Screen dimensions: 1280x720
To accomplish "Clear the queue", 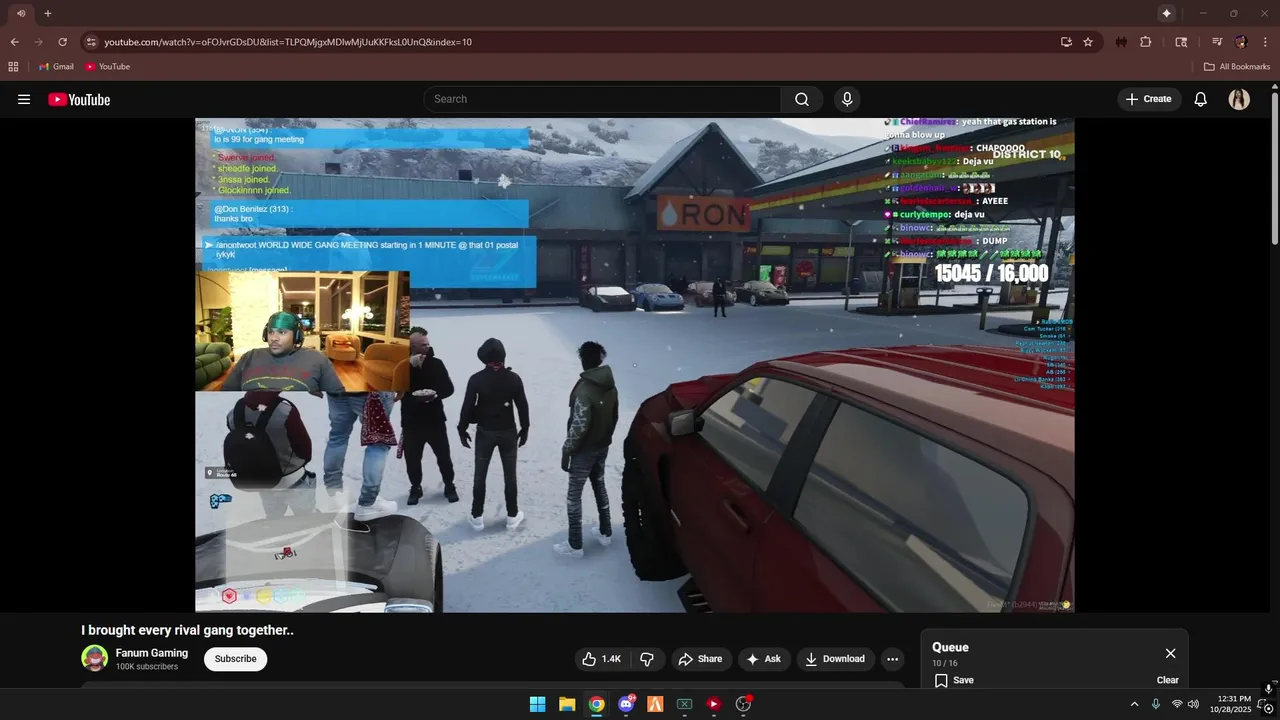I will (1168, 680).
